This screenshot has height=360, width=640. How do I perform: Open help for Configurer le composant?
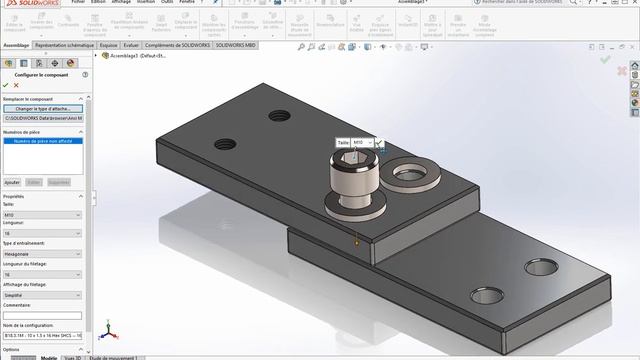click(x=85, y=75)
